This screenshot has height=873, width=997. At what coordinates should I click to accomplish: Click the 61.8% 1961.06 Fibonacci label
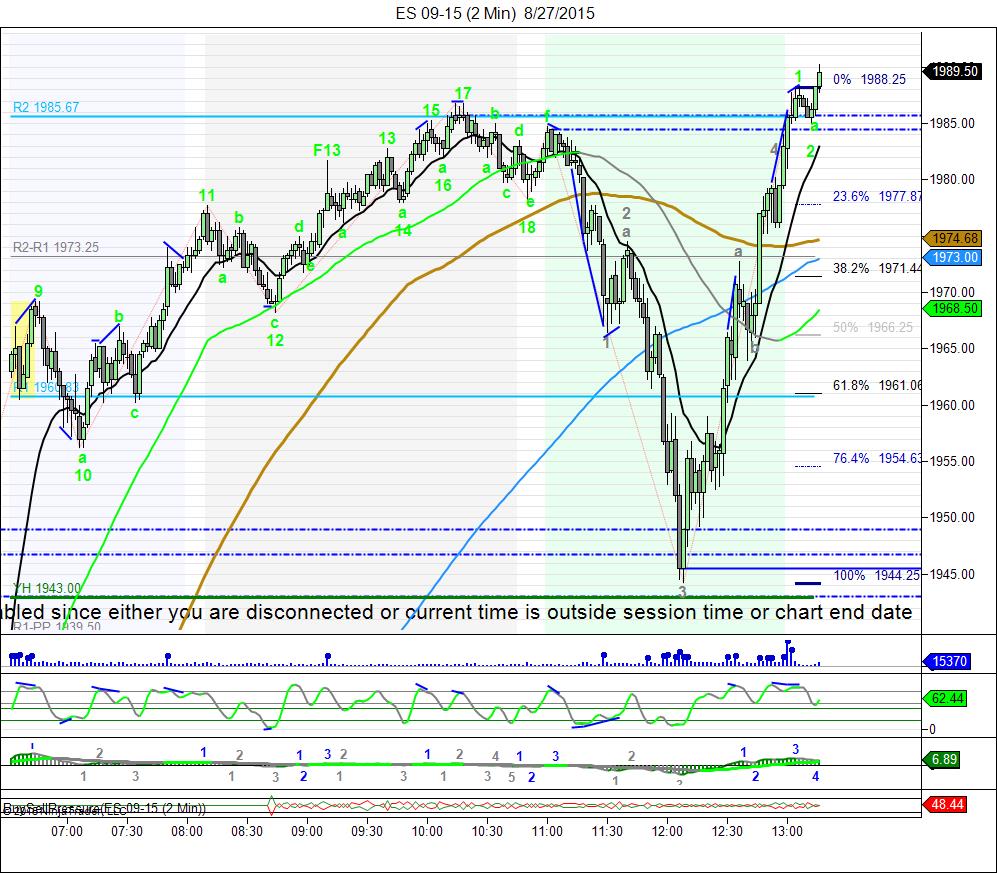[x=877, y=385]
